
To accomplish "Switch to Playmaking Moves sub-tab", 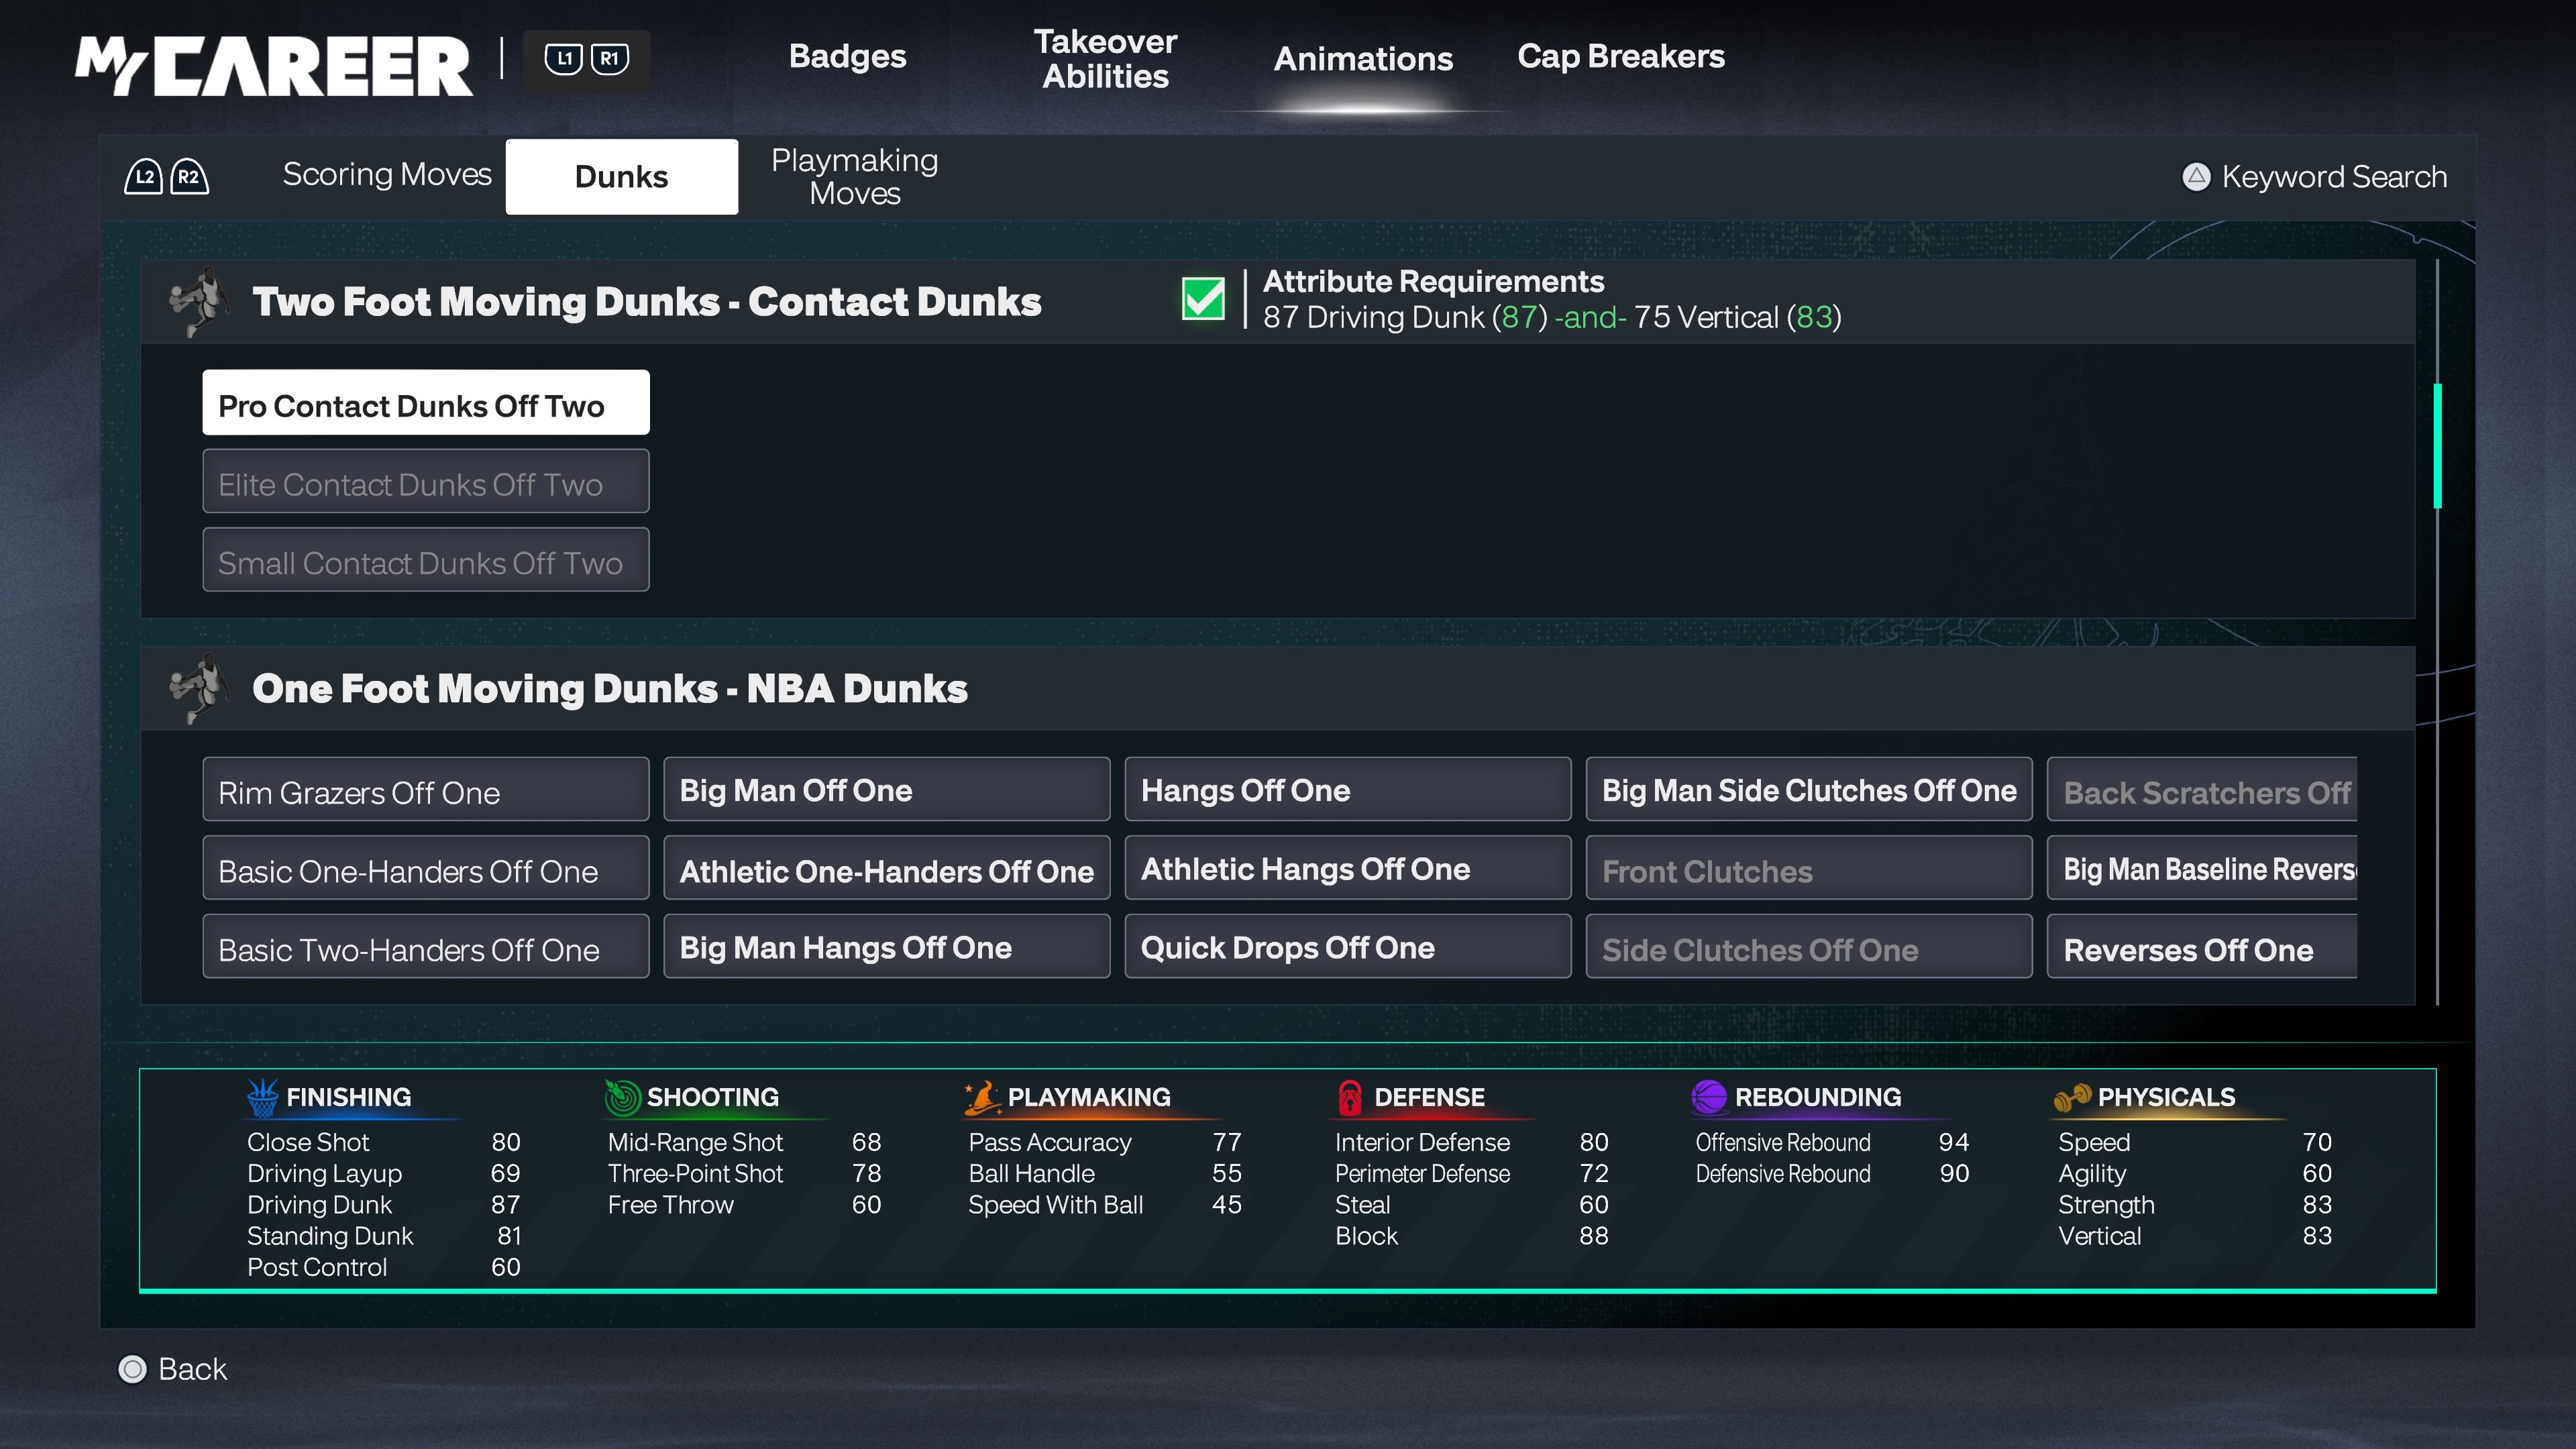I will (854, 176).
